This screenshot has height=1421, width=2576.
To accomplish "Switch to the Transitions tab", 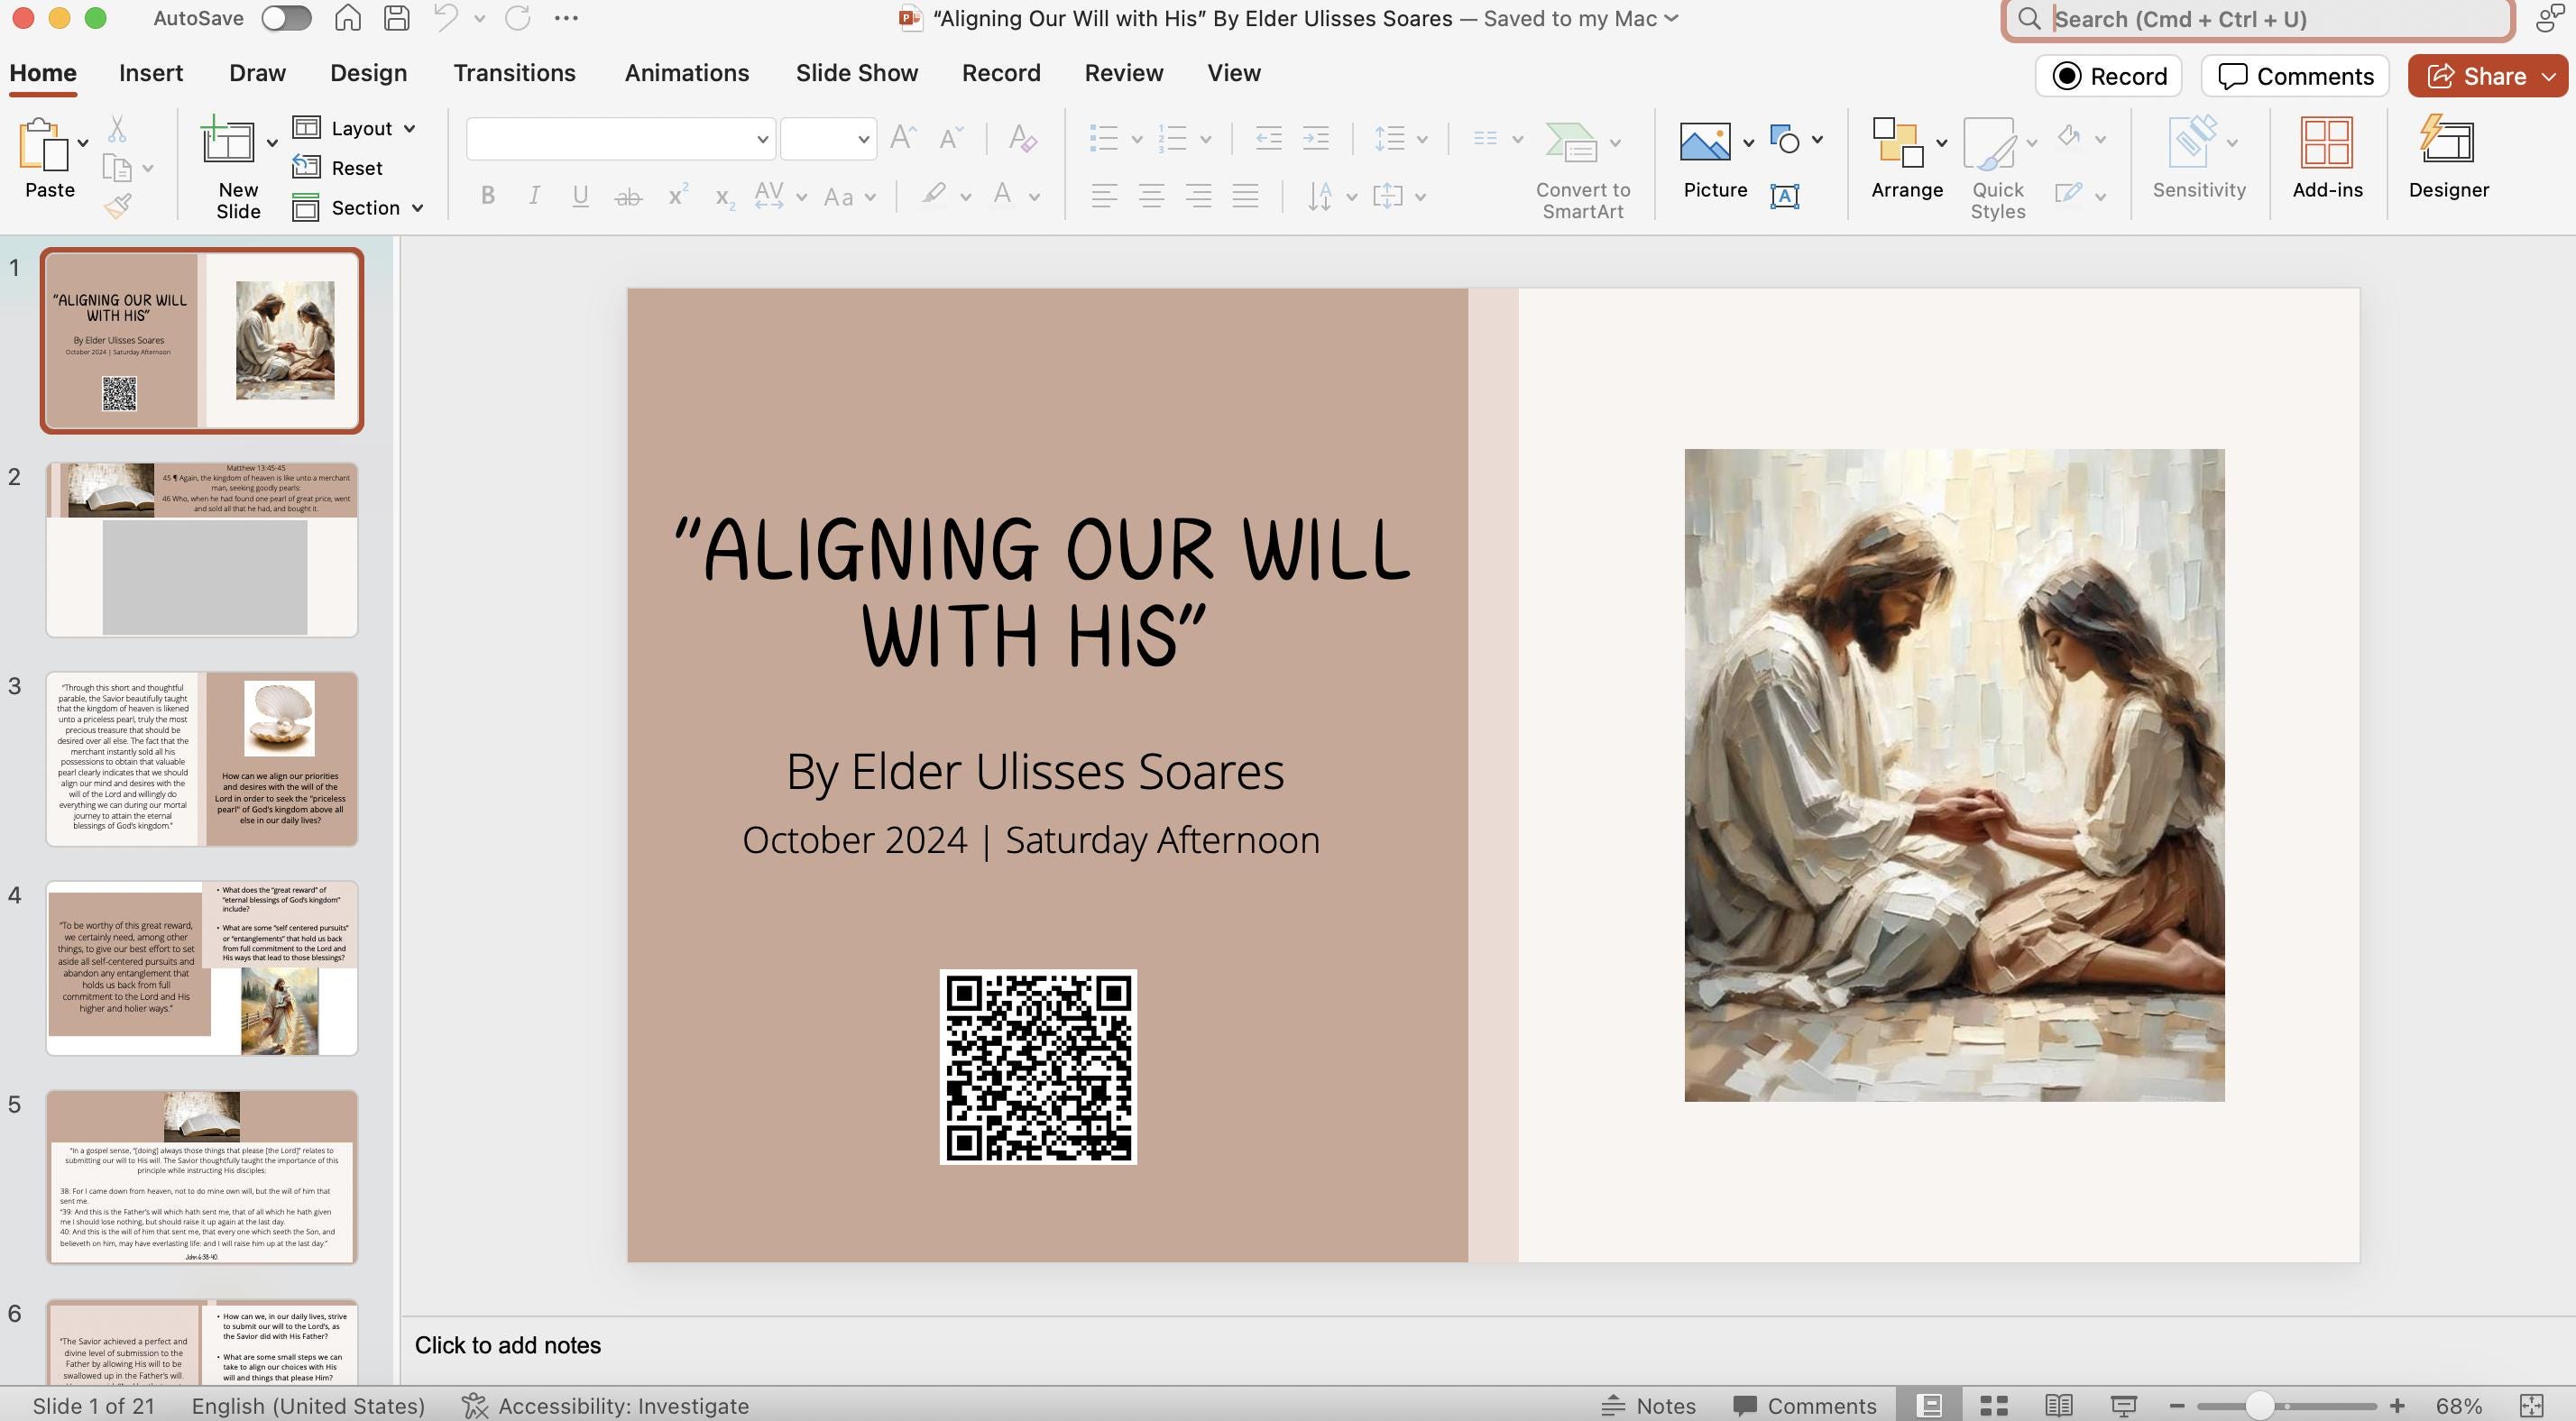I will [514, 72].
